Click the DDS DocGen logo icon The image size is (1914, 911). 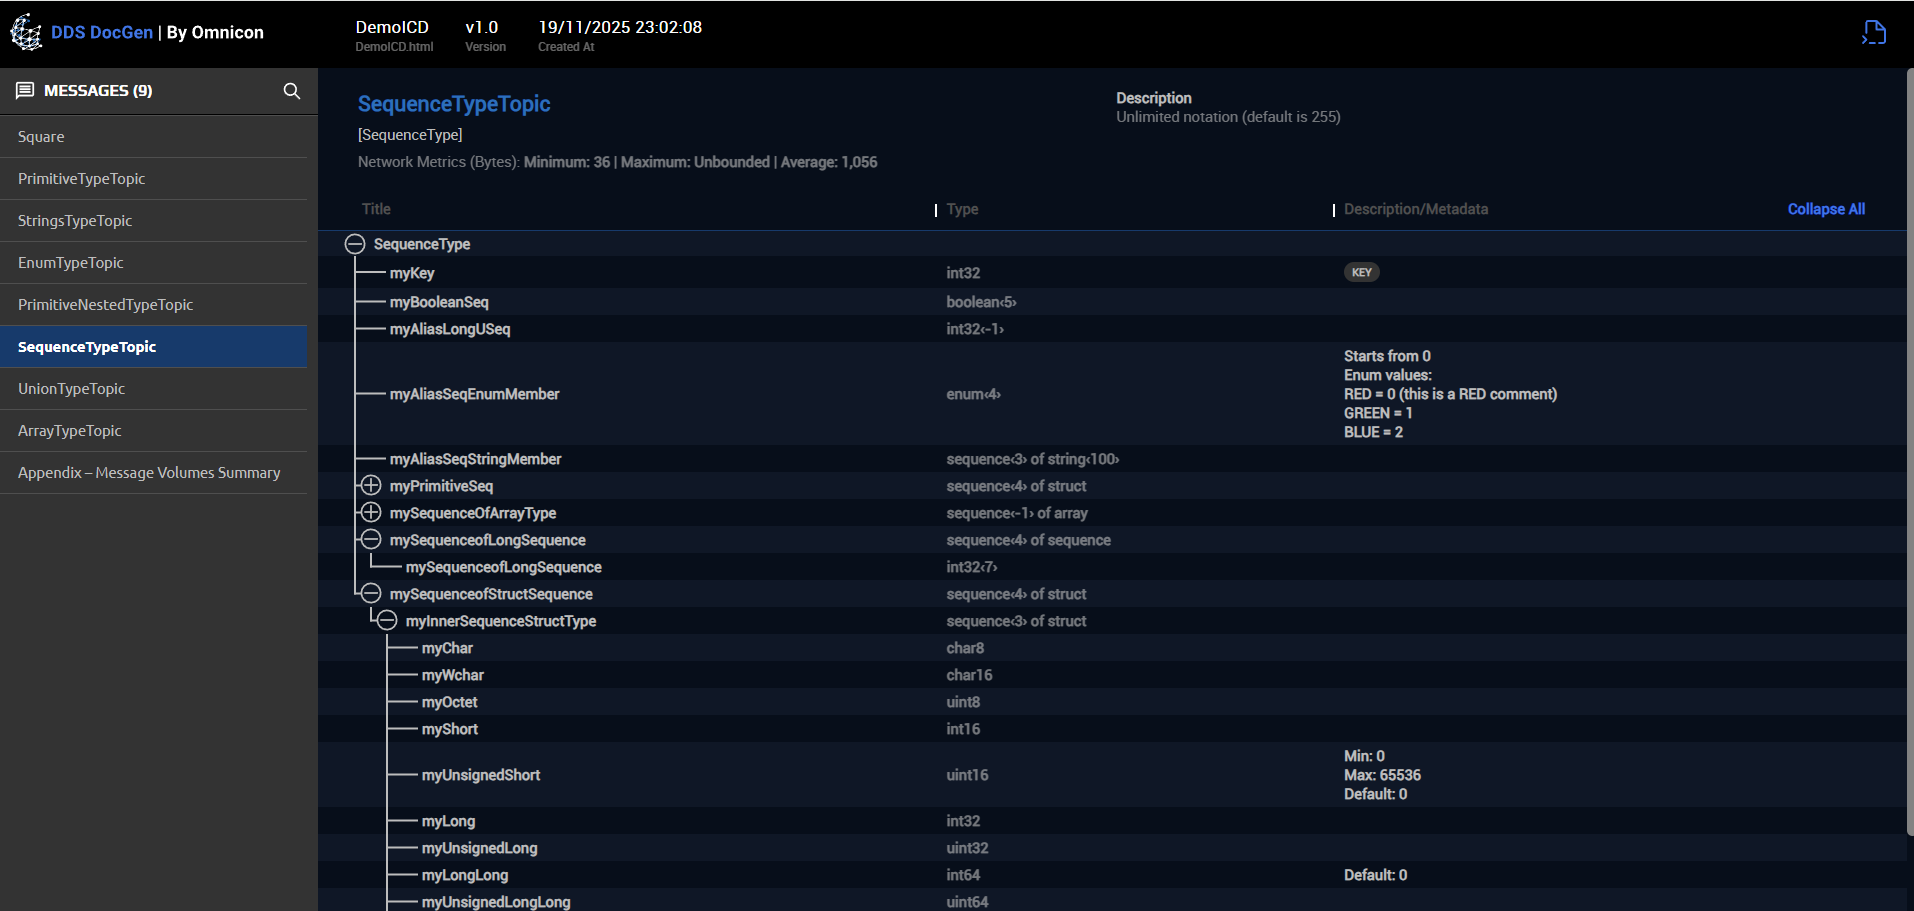pyautogui.click(x=26, y=32)
